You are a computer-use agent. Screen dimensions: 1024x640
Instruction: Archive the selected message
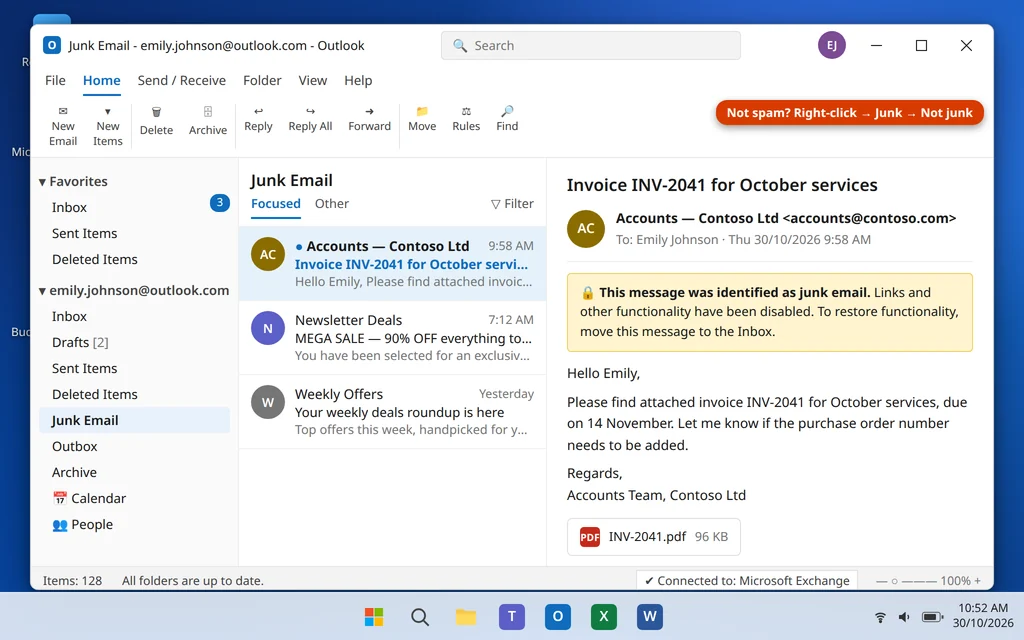pos(208,121)
